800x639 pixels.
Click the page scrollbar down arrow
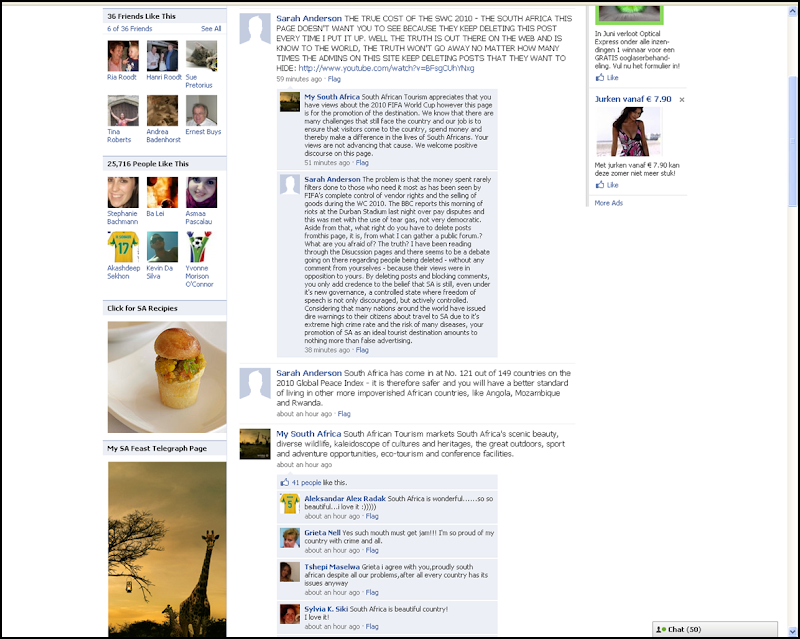(x=792, y=631)
